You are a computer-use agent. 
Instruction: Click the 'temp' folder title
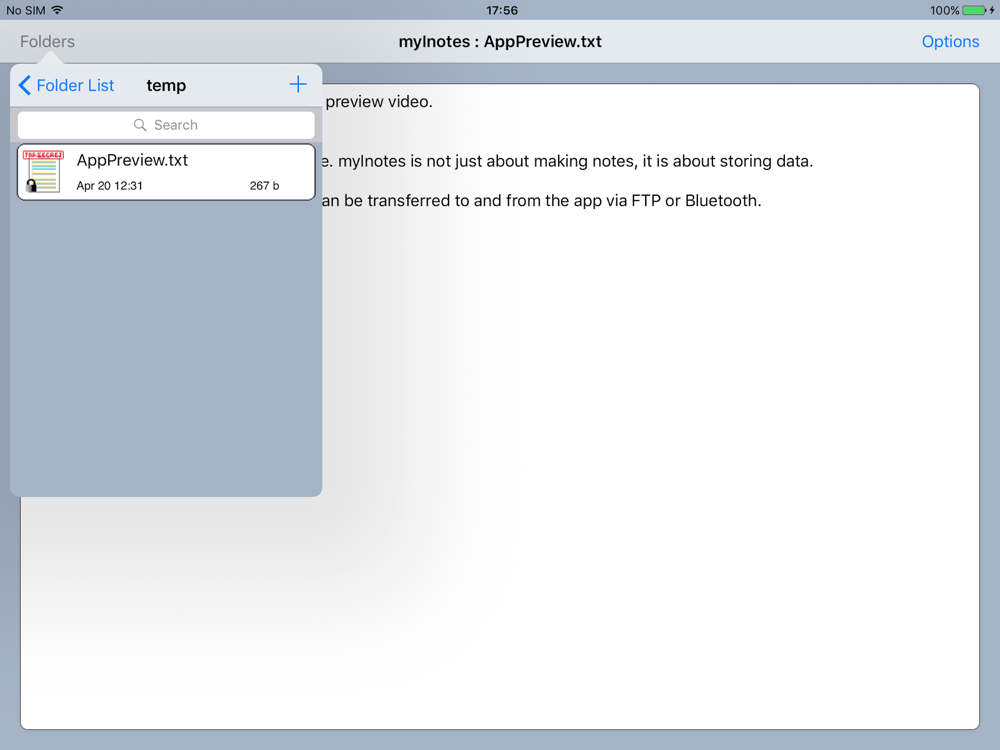tap(166, 86)
